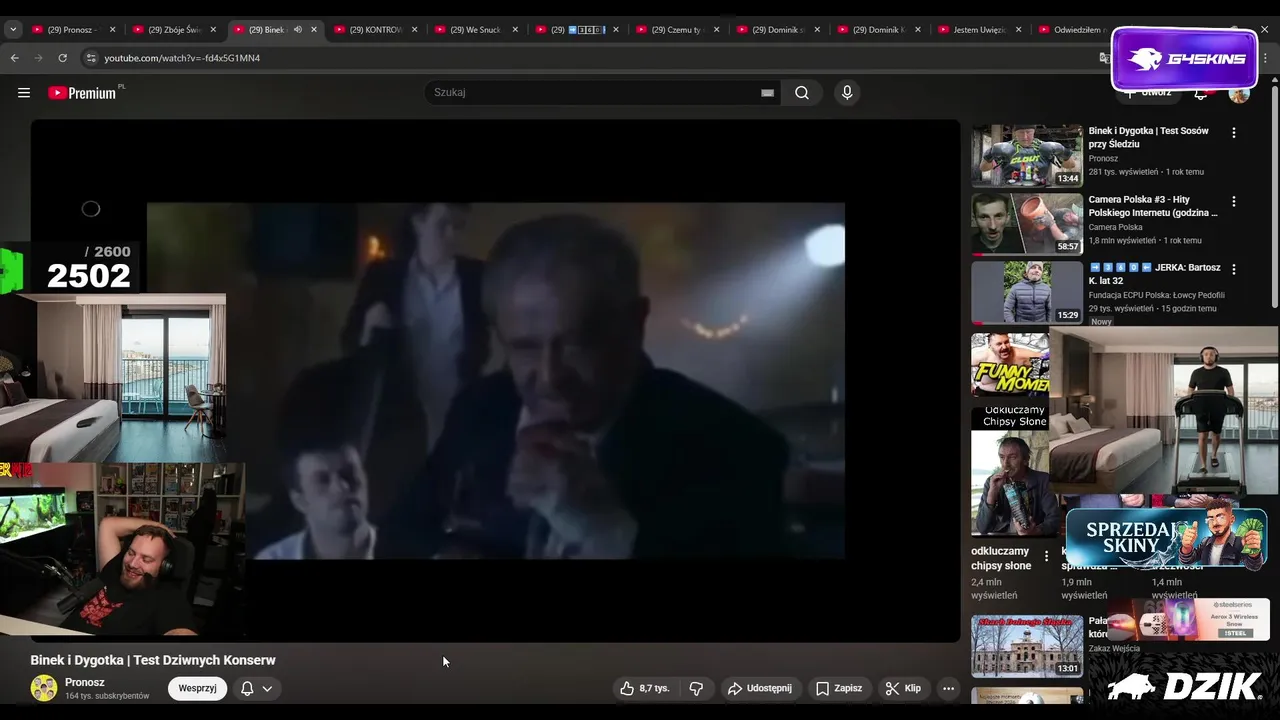Viewport: 1280px width, 720px height.
Task: Open options menu for Test Sosów video
Action: (x=1233, y=132)
